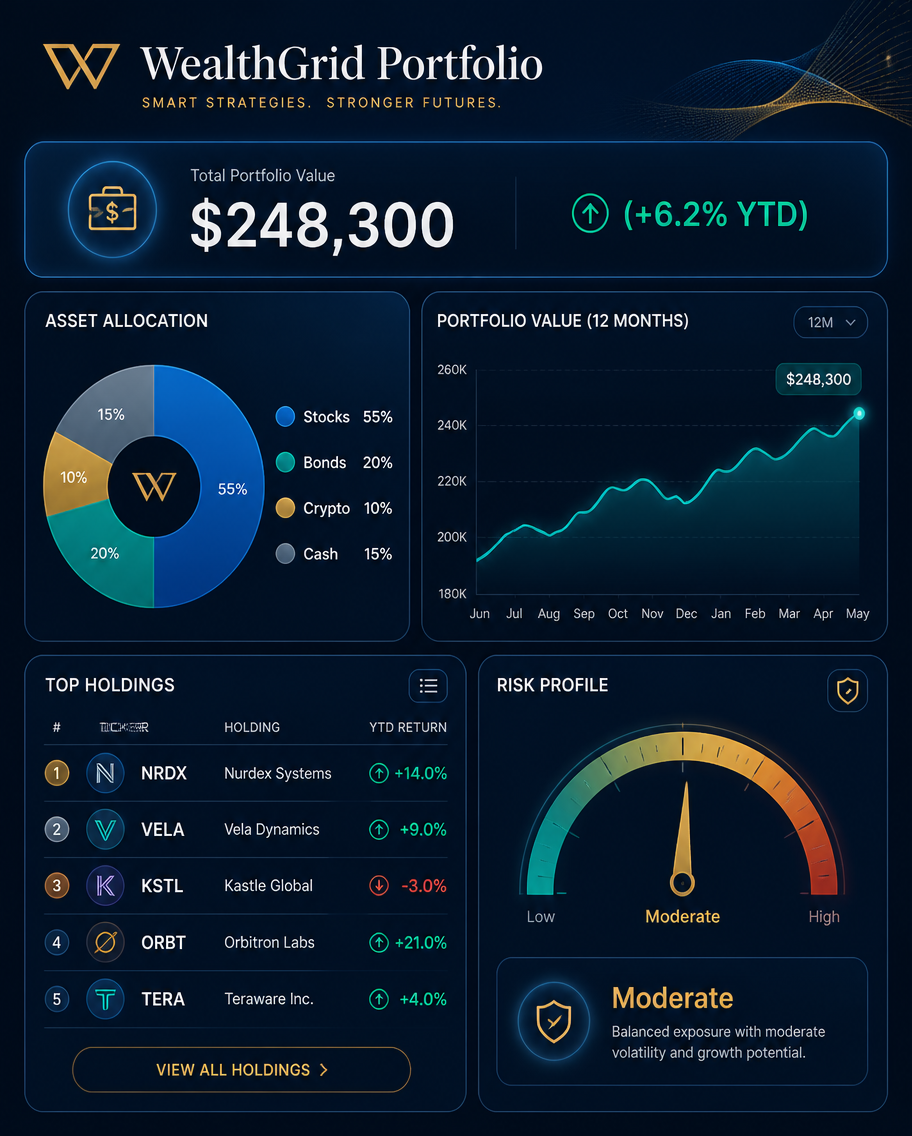Click rank badge 2 in holdings

point(57,830)
